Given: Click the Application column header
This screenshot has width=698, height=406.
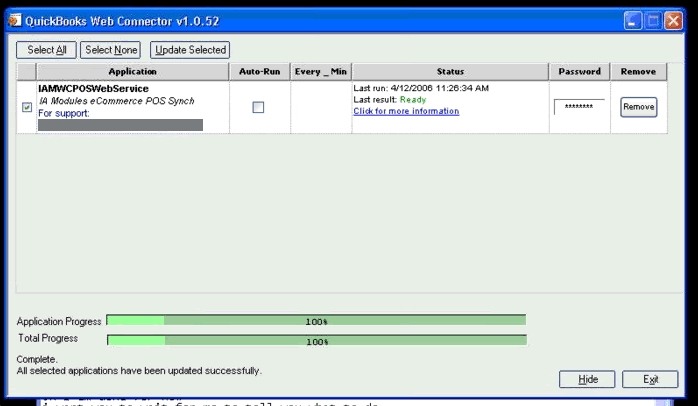Looking at the screenshot, I should pyautogui.click(x=133, y=72).
